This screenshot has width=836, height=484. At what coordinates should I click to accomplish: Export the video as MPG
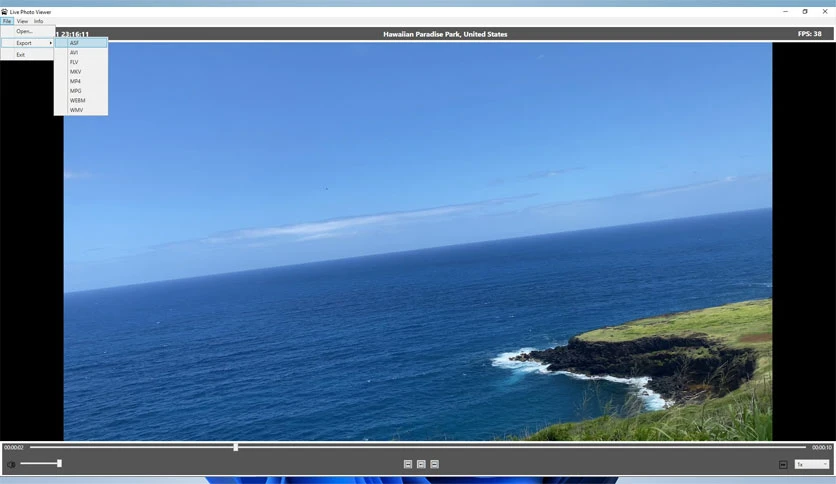pyautogui.click(x=81, y=91)
